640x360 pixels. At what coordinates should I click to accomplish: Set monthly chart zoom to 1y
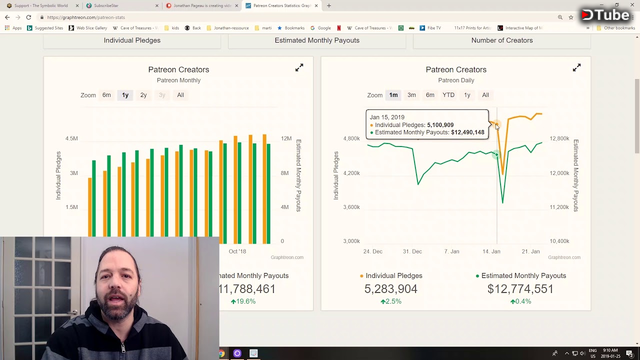tap(125, 95)
